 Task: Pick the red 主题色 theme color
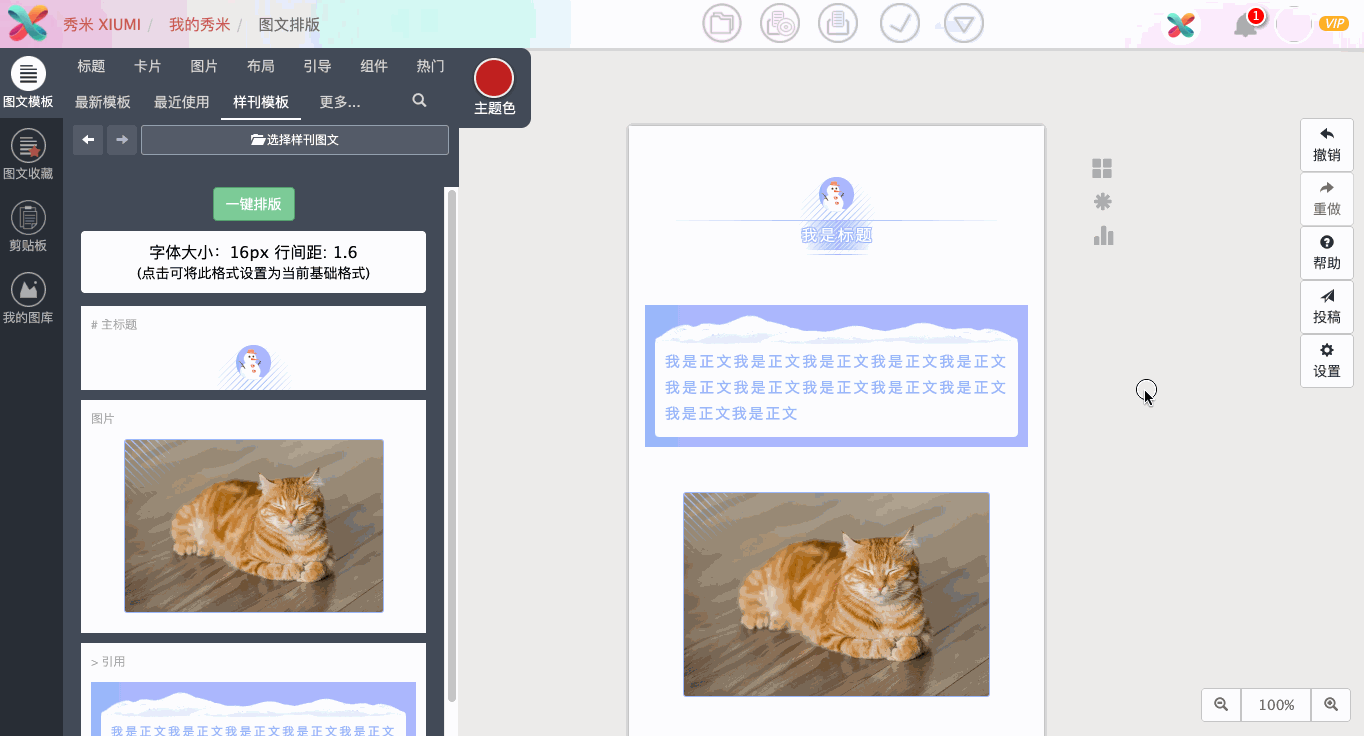[494, 79]
